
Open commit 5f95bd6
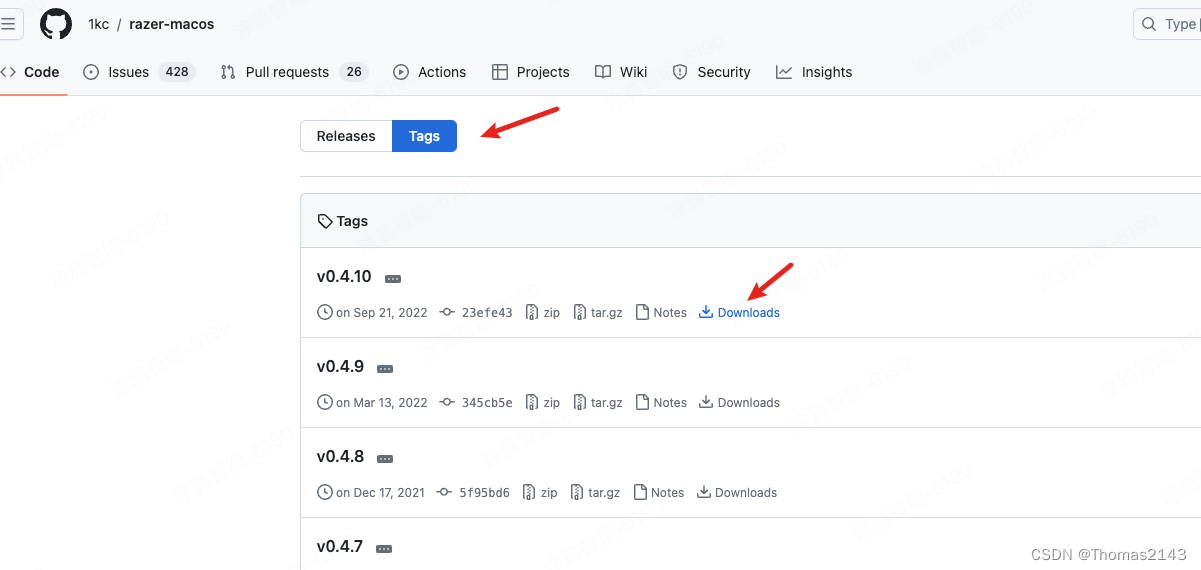473,492
